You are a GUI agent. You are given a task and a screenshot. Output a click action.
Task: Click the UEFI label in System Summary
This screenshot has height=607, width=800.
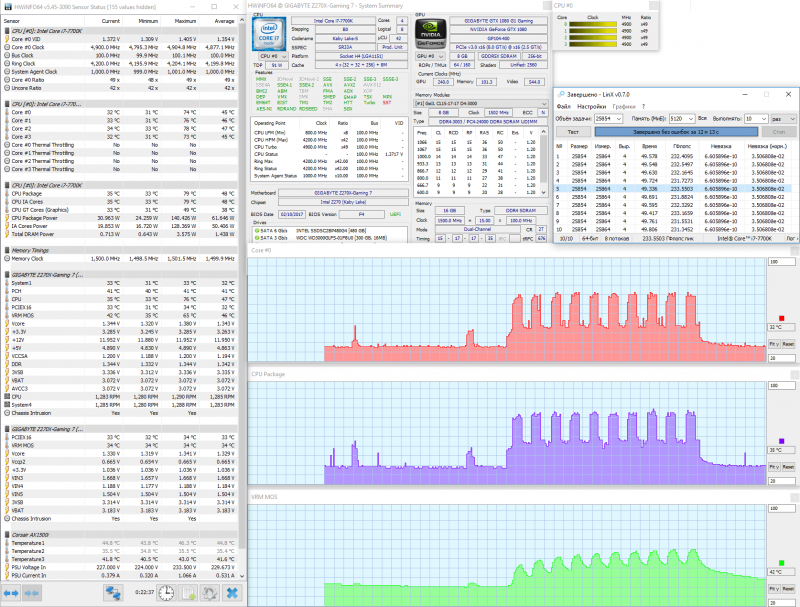tap(395, 214)
